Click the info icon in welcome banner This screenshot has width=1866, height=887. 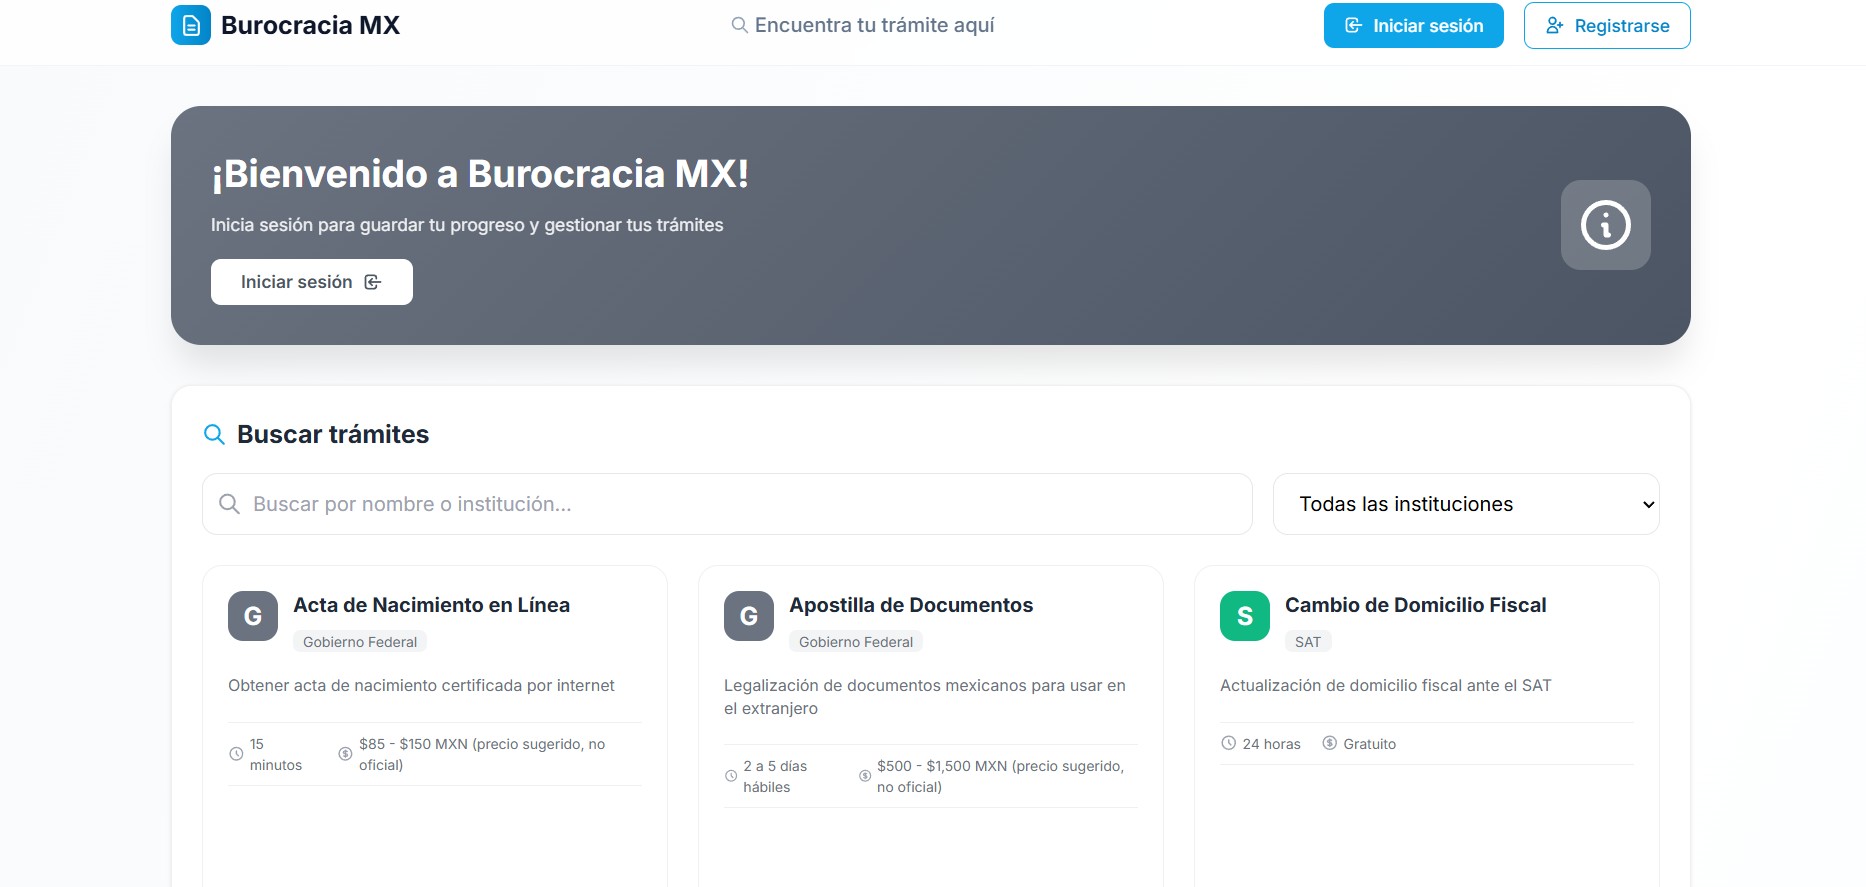(x=1605, y=225)
